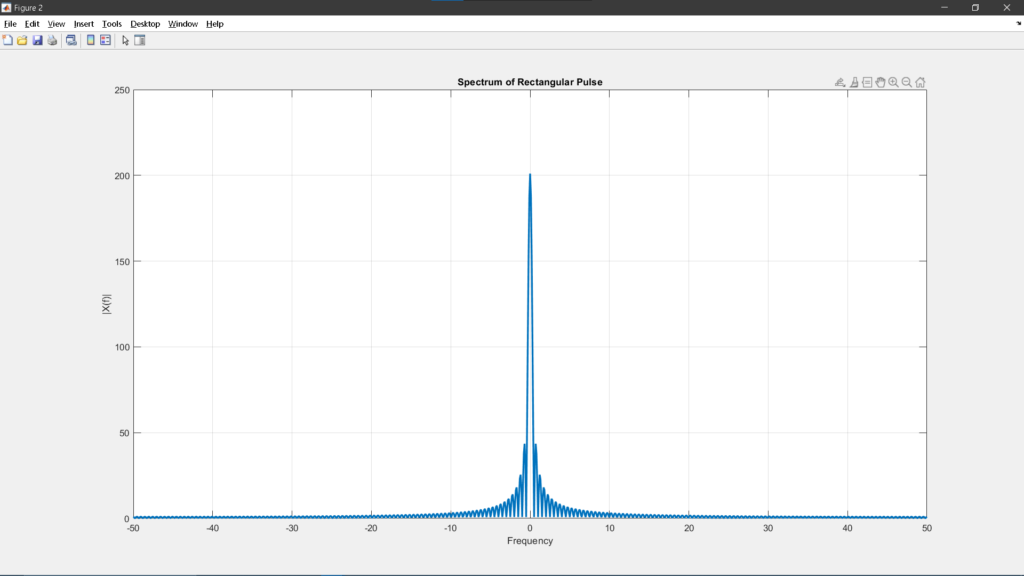This screenshot has height=576, width=1024.
Task: Save the figure using the floppy disk icon
Action: 37,40
